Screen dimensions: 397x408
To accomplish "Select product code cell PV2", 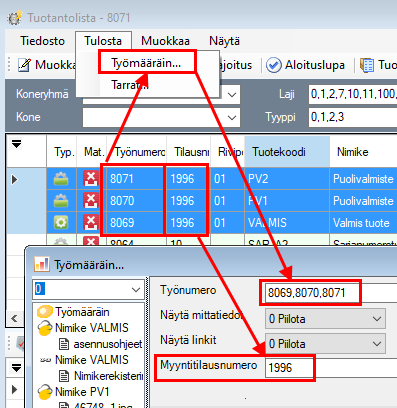I will click(287, 179).
